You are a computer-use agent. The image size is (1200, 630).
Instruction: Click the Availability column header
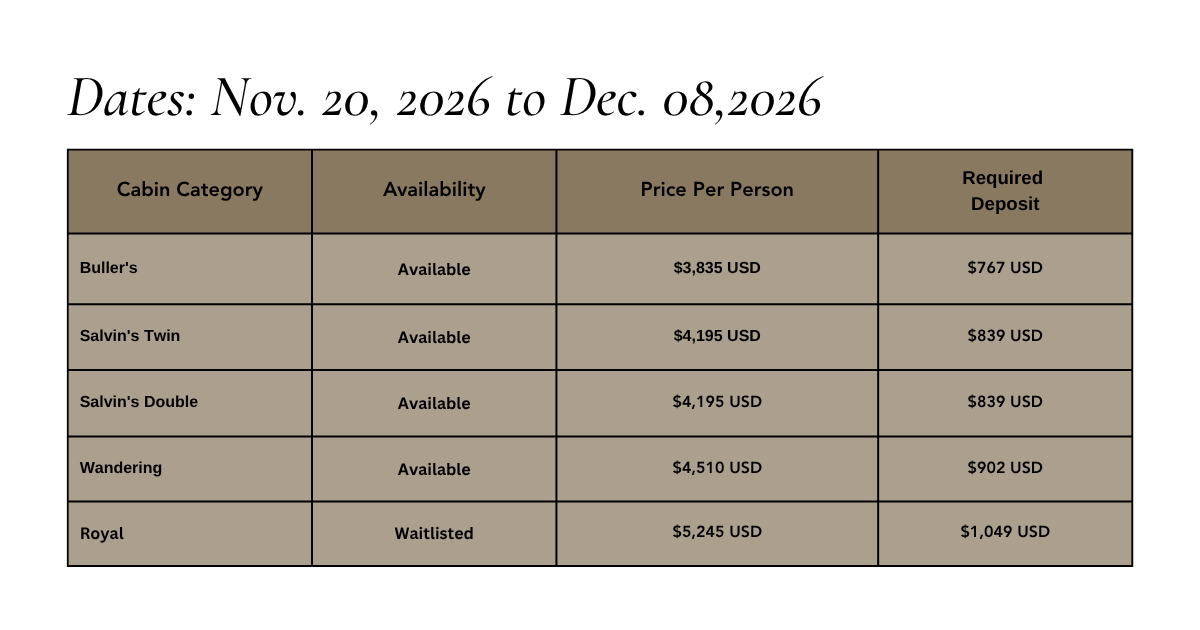(x=434, y=190)
